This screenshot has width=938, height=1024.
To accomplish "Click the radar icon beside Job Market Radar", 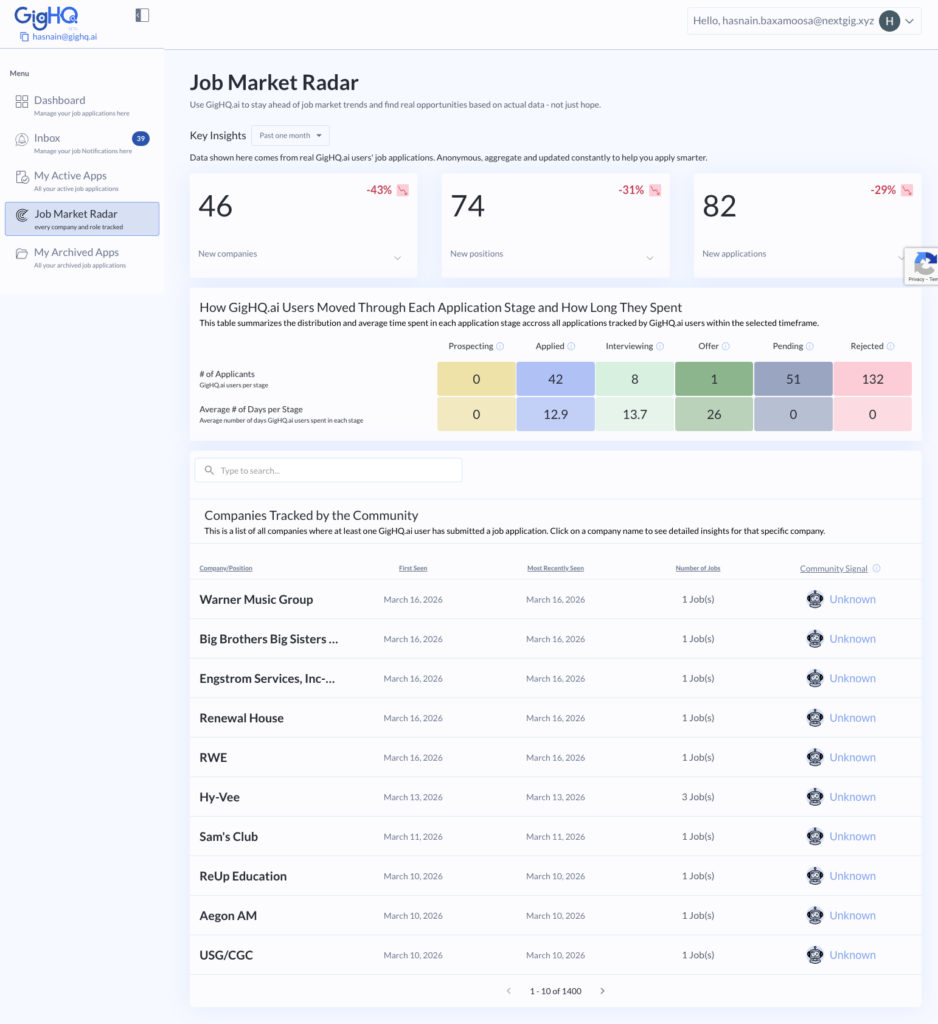I will pyautogui.click(x=22, y=214).
